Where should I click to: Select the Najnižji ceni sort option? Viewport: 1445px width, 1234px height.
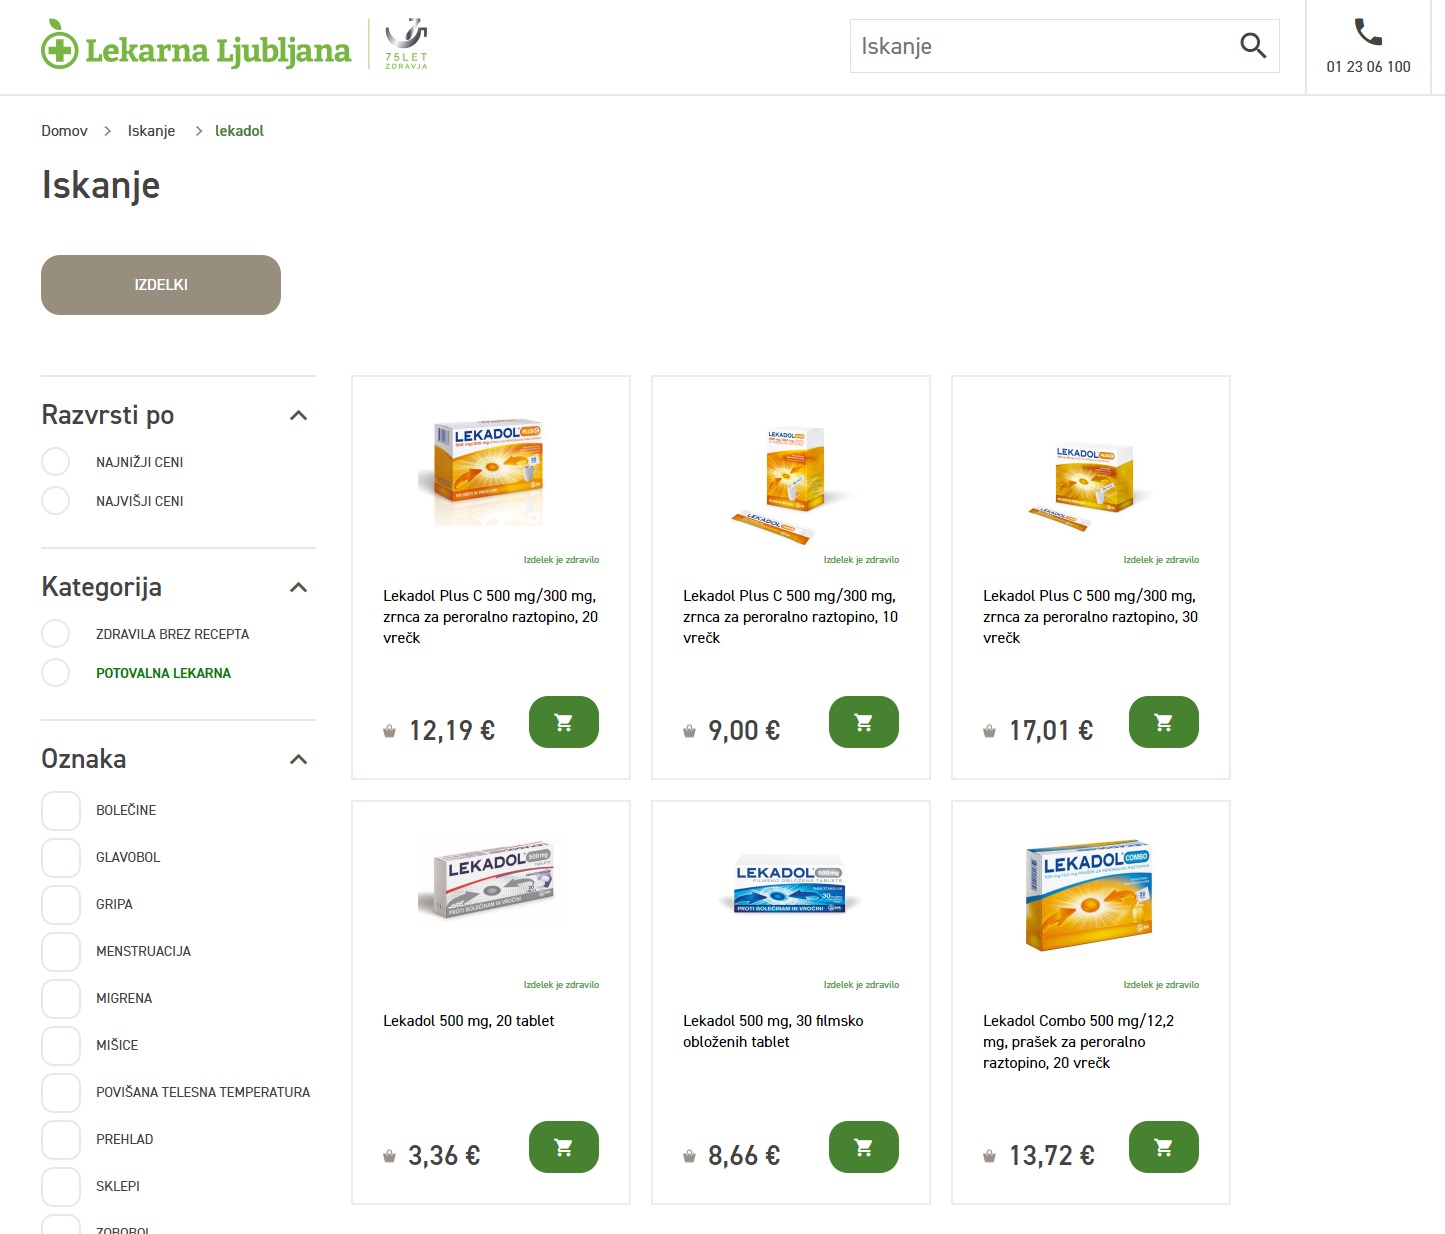[56, 462]
